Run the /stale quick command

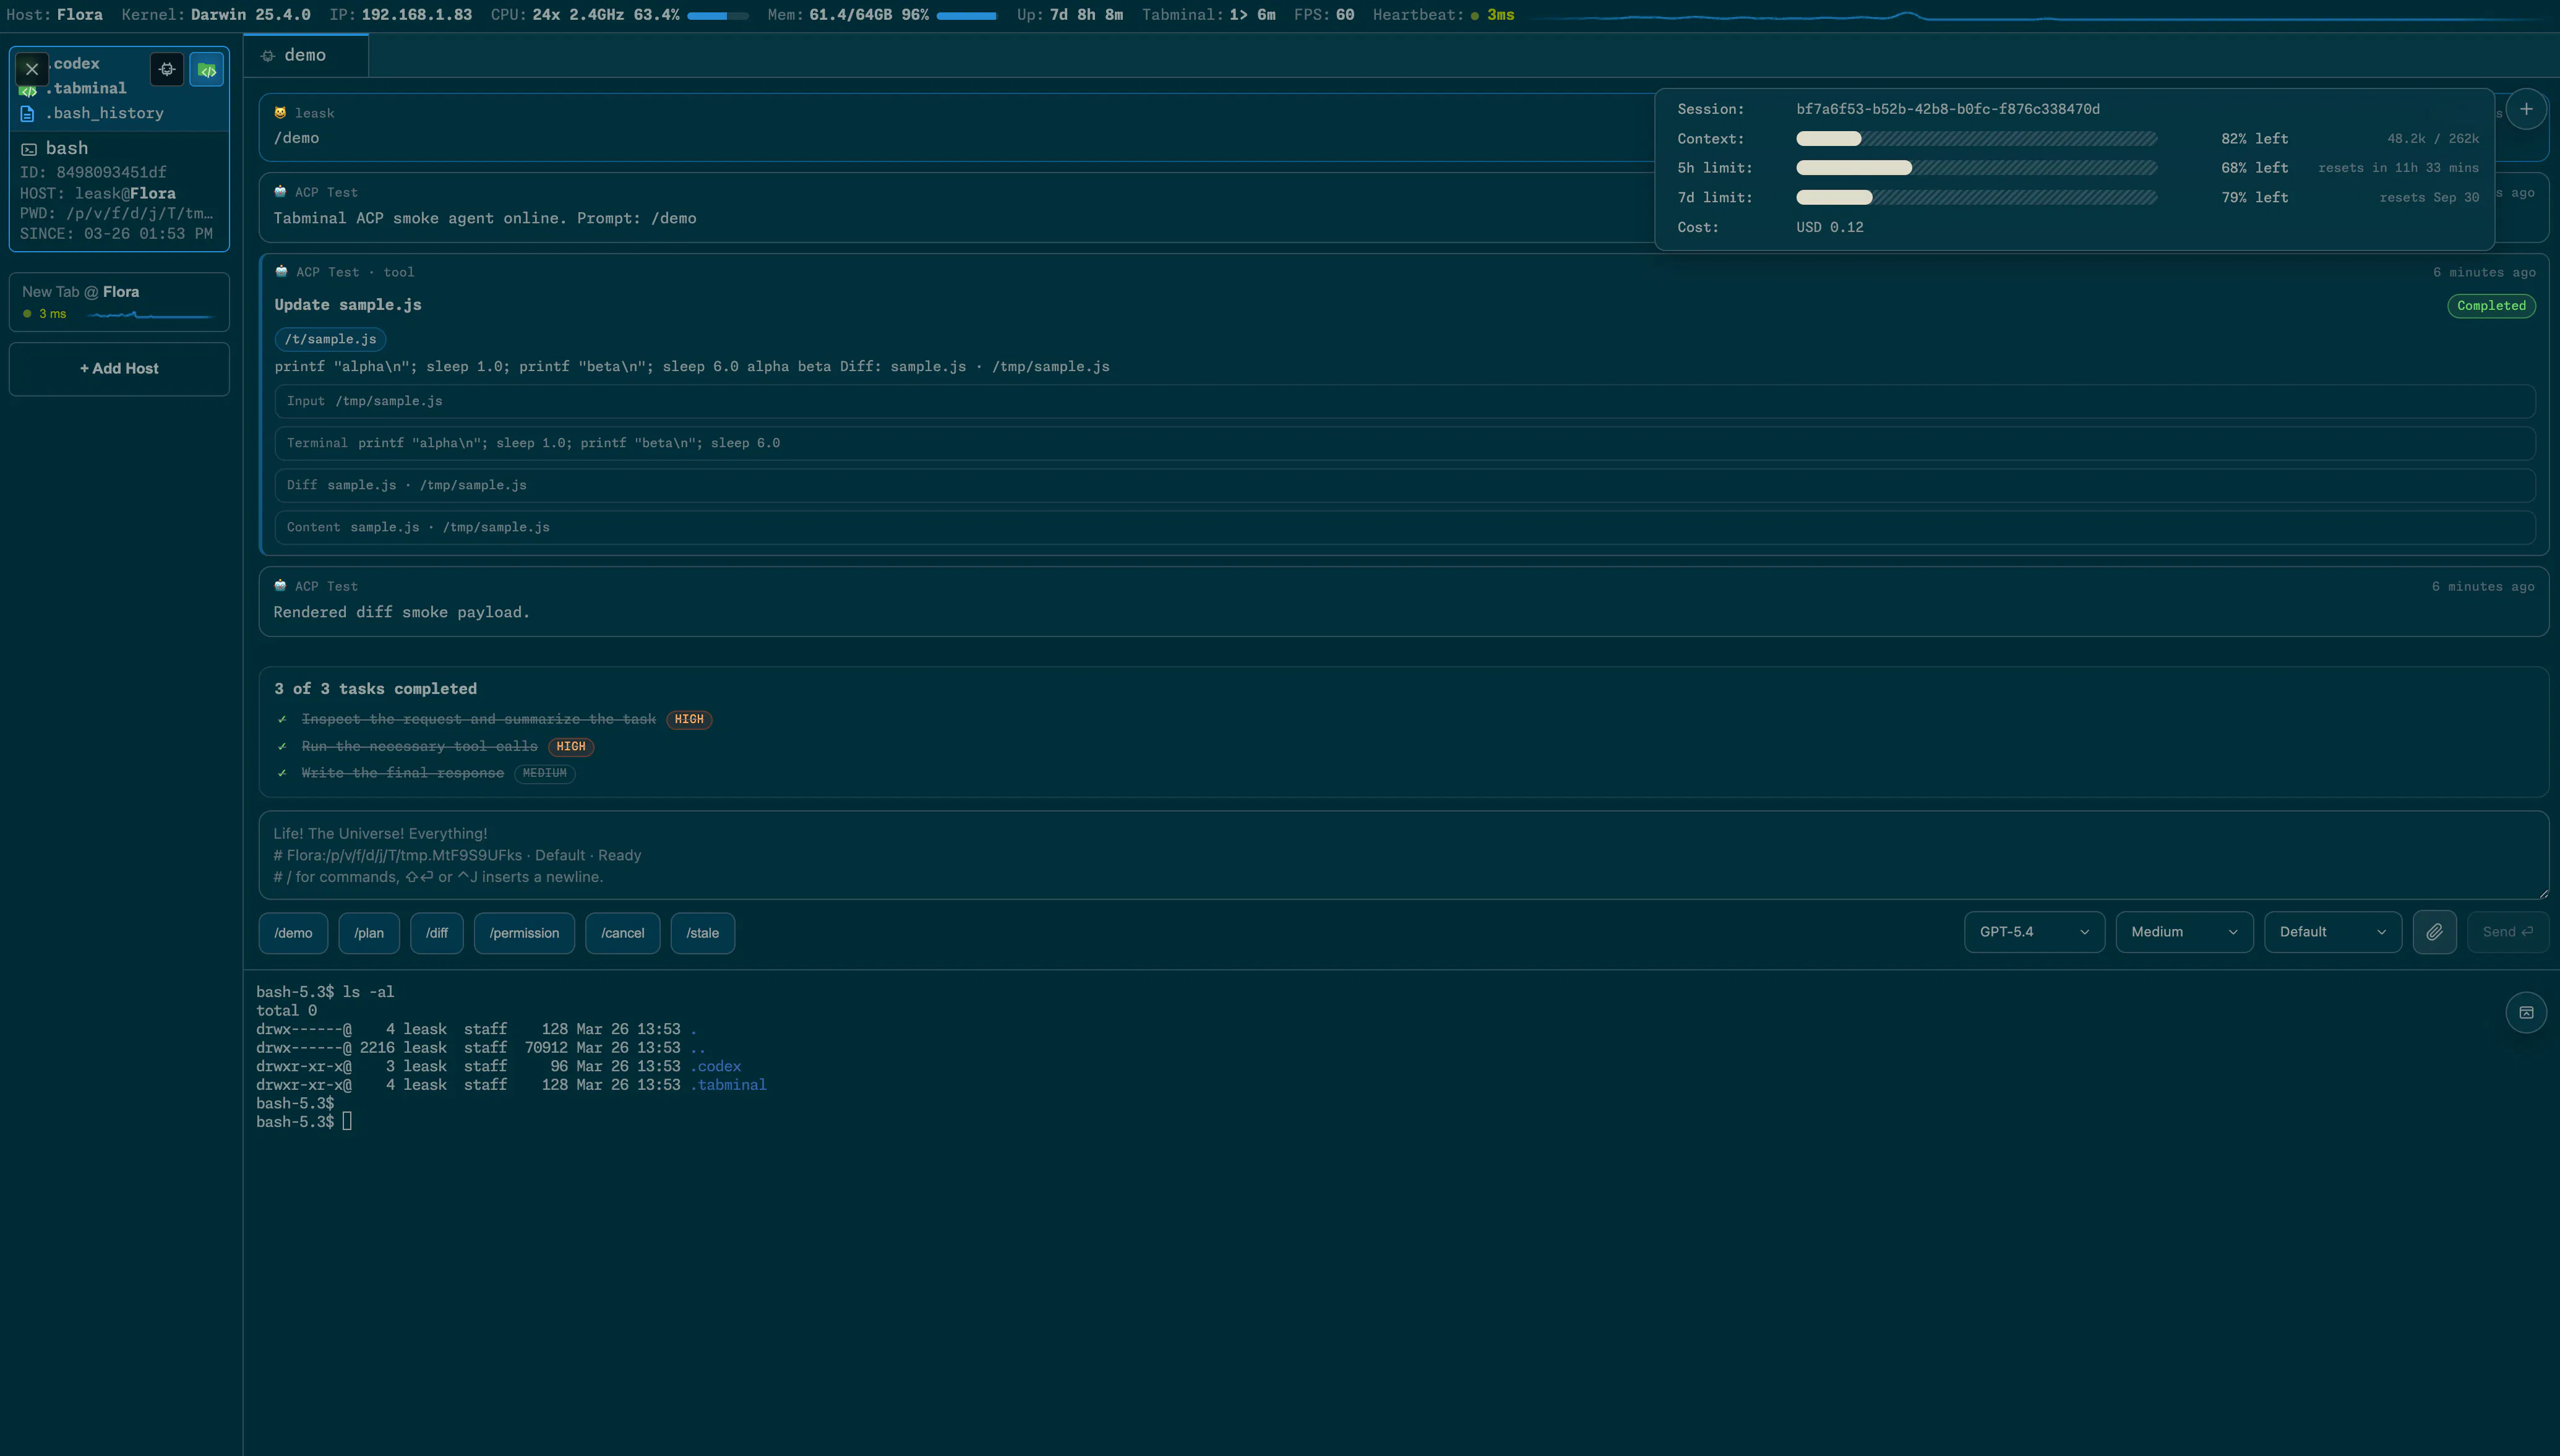703,933
